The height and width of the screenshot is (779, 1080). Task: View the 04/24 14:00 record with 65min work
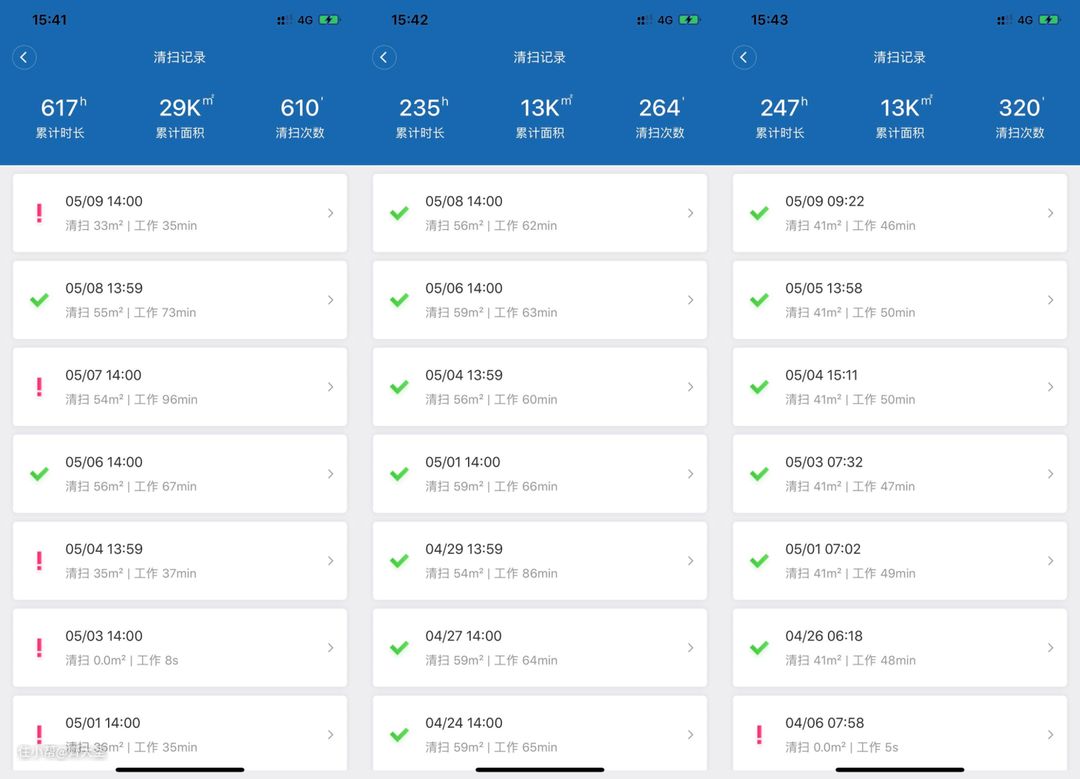pyautogui.click(x=539, y=733)
